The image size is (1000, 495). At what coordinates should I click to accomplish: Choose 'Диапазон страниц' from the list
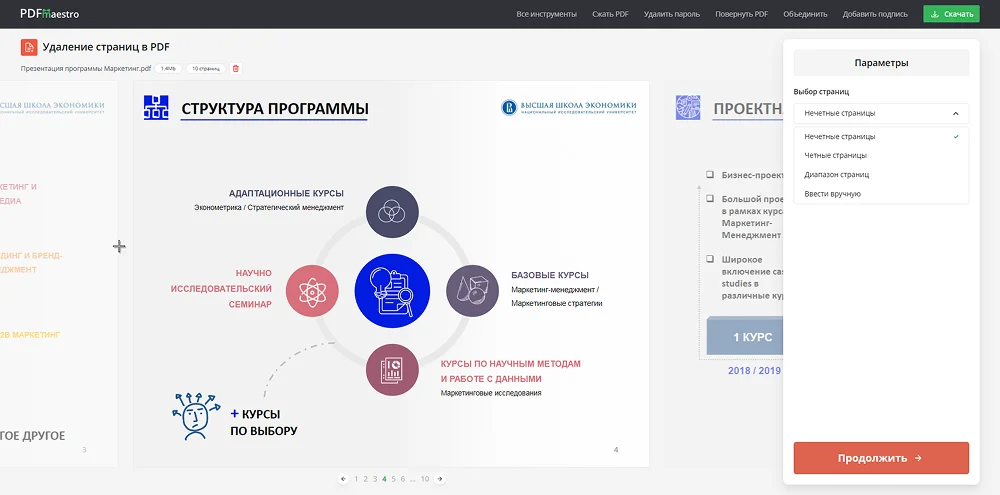point(837,174)
